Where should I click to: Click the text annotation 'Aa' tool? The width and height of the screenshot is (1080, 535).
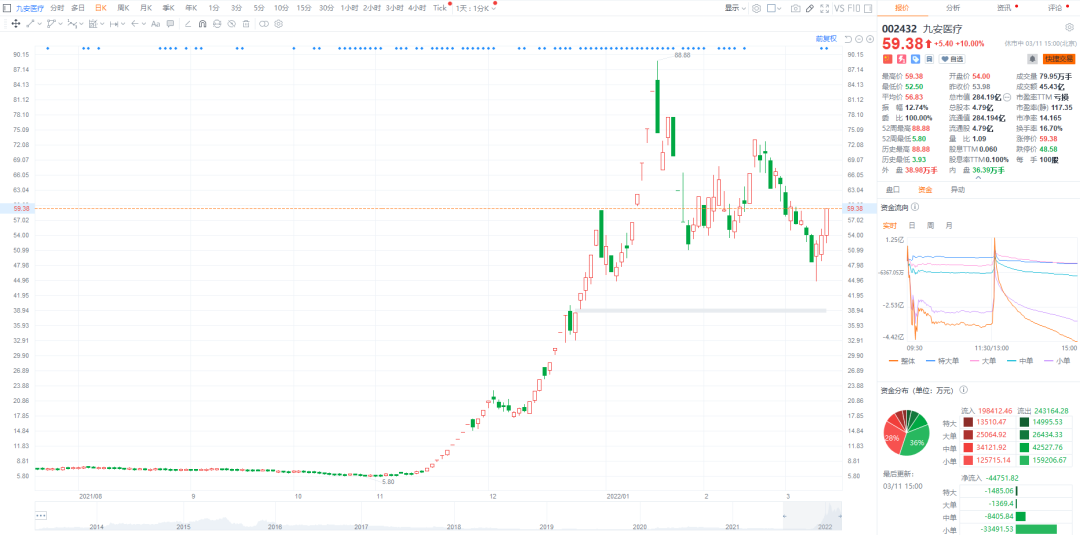pyautogui.click(x=156, y=23)
